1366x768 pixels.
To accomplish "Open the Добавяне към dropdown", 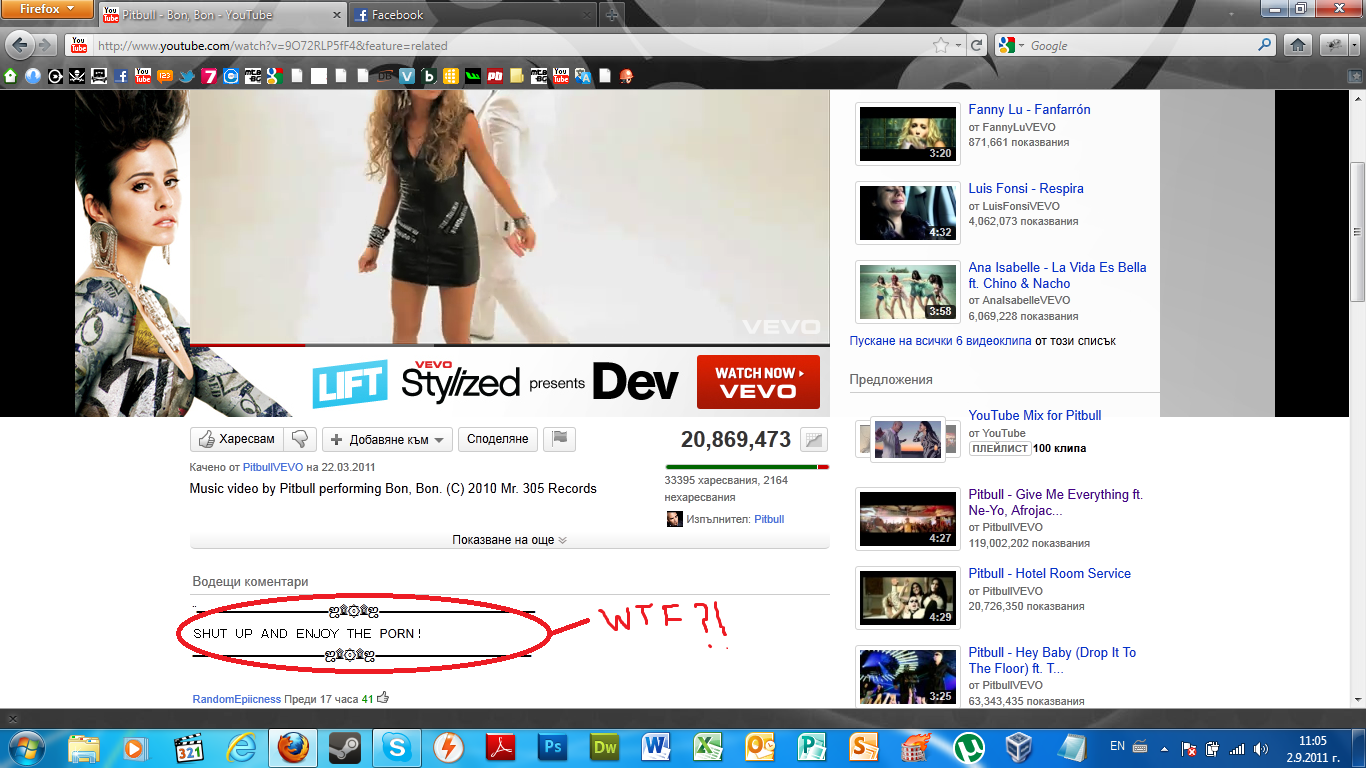I will pyautogui.click(x=387, y=440).
